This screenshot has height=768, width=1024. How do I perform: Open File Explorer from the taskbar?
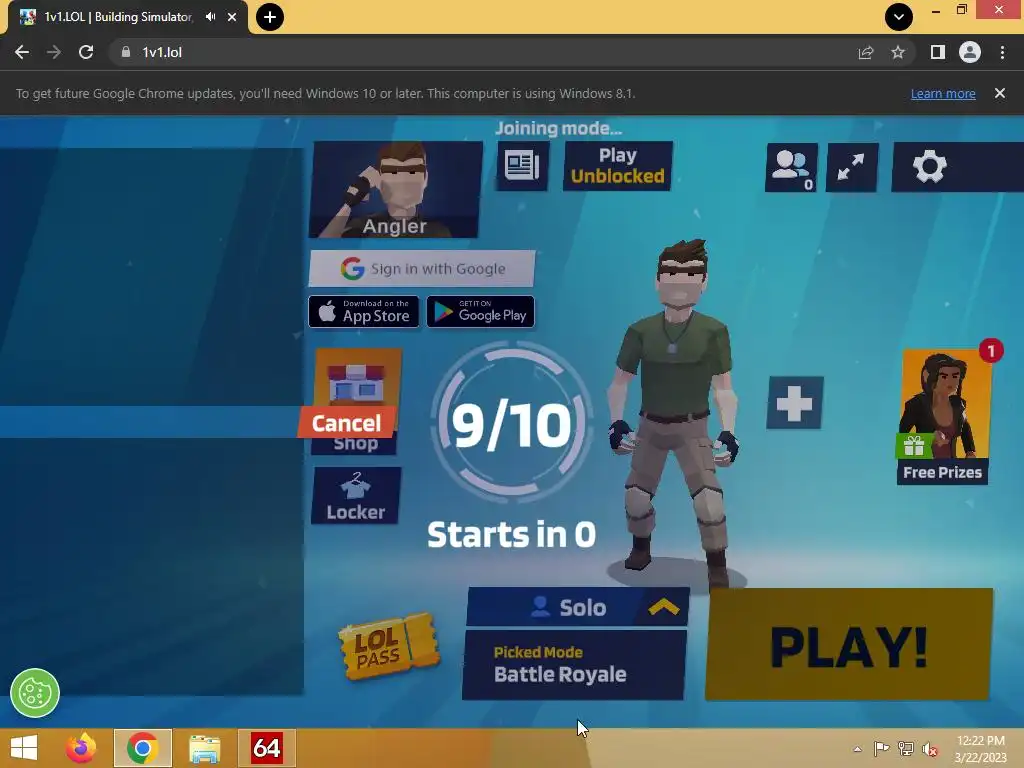pyautogui.click(x=204, y=748)
